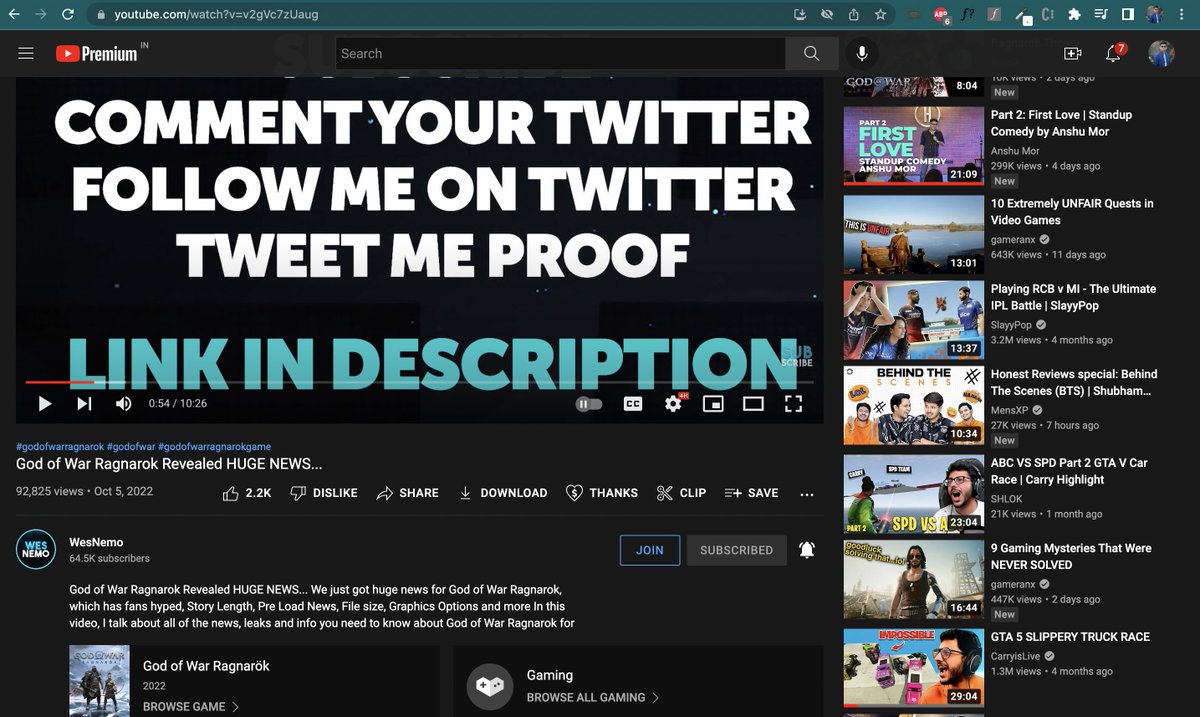Open the Extensions puzzle icon
Screen dimensions: 1200x717
[x=1074, y=15]
